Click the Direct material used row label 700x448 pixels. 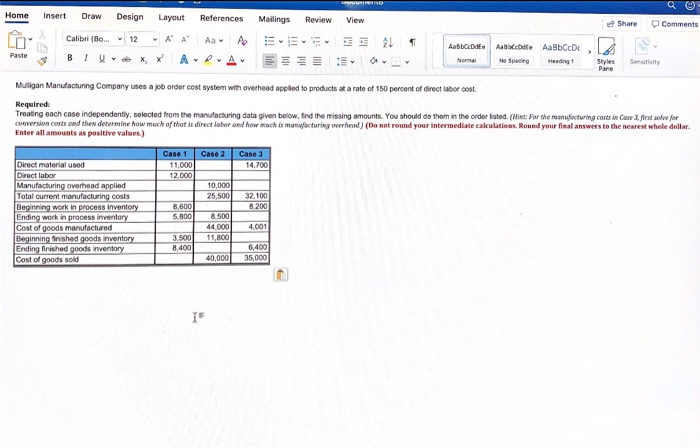tap(50, 165)
